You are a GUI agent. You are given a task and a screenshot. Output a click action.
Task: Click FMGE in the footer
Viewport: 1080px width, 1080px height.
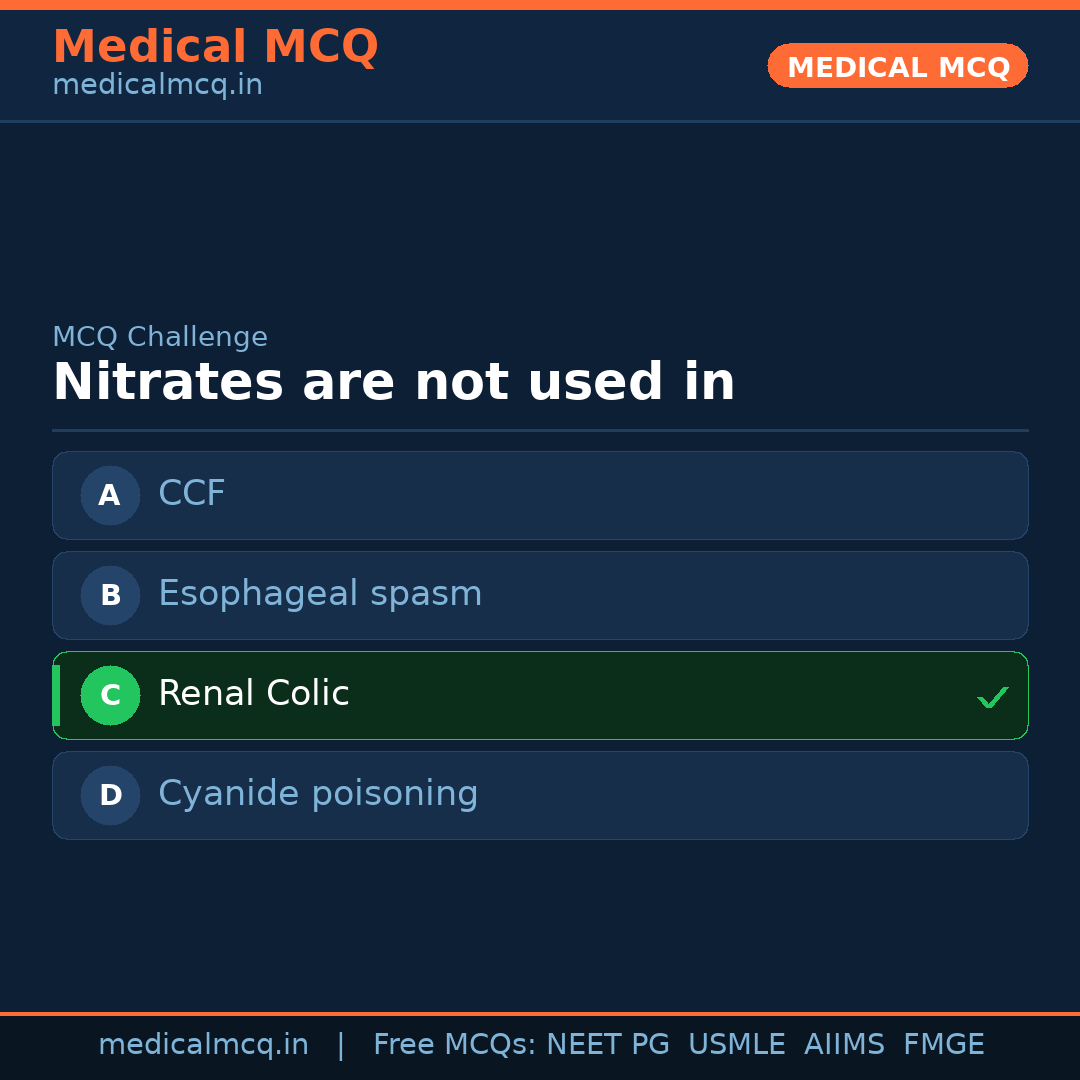944,1045
